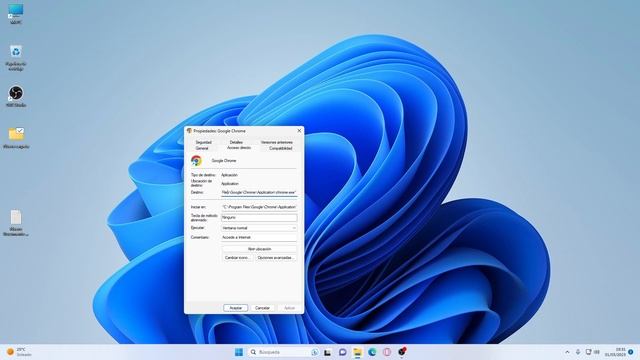This screenshot has width=640, height=360.
Task: Launch Microsoft Edge from the taskbar
Action: (x=372, y=352)
